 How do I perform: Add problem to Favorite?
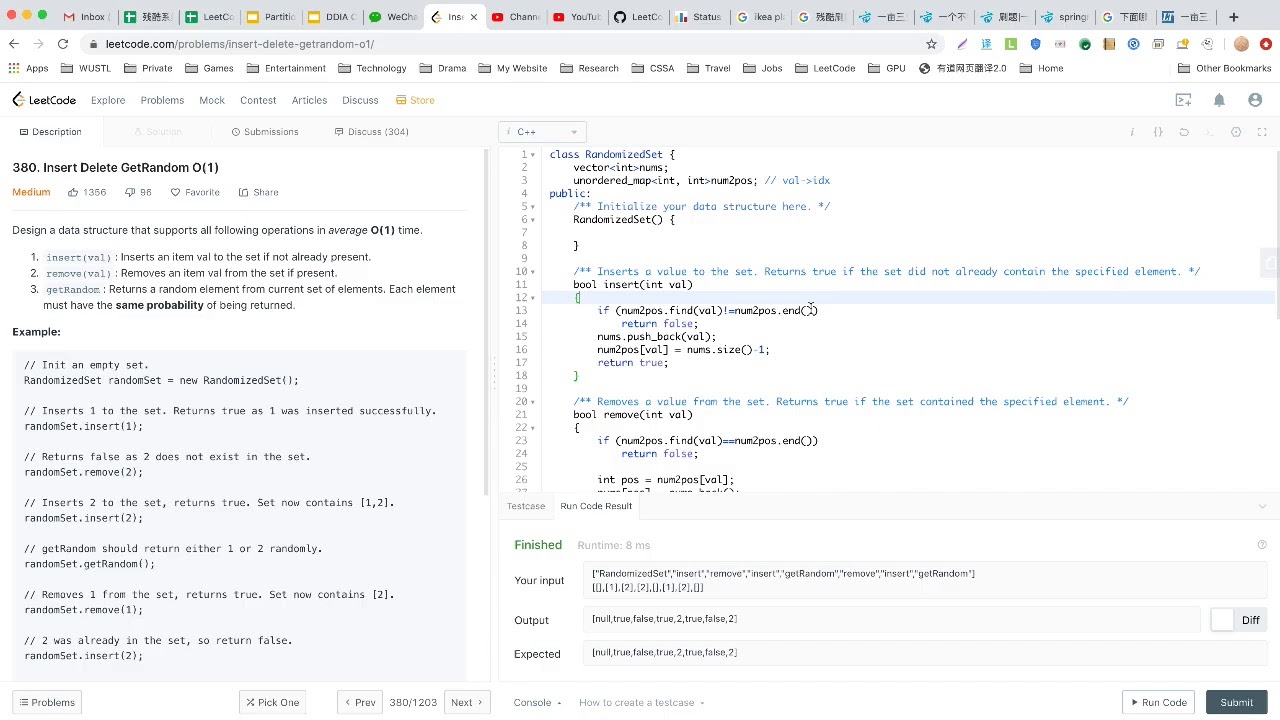tap(195, 192)
